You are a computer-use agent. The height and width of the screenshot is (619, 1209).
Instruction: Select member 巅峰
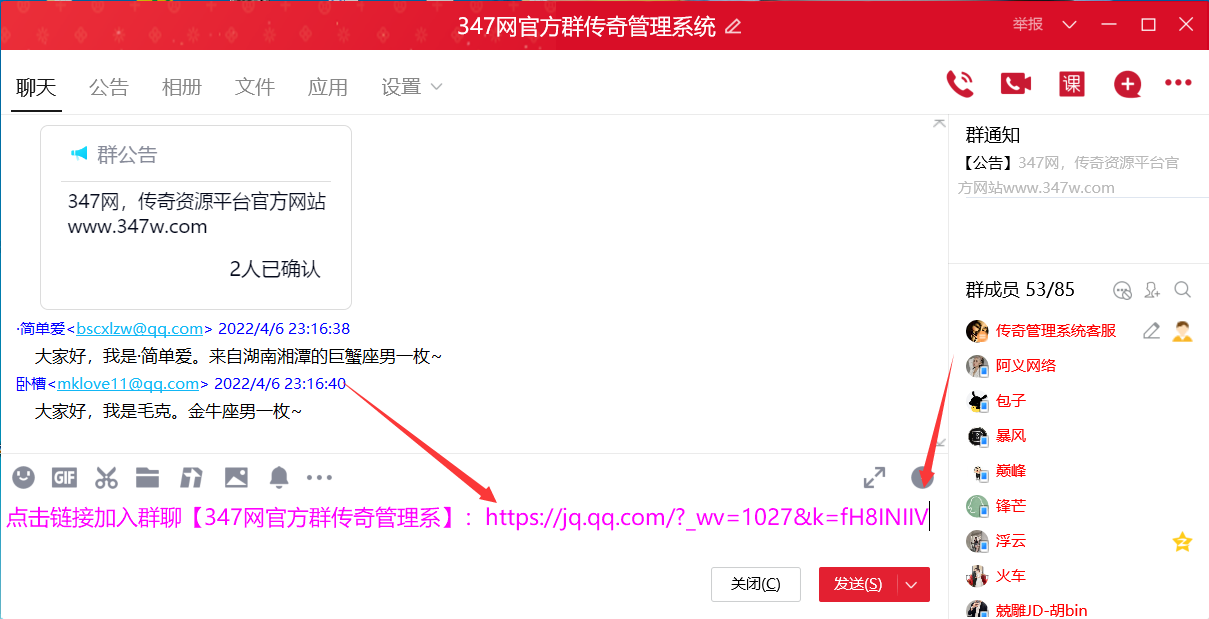click(1011, 471)
